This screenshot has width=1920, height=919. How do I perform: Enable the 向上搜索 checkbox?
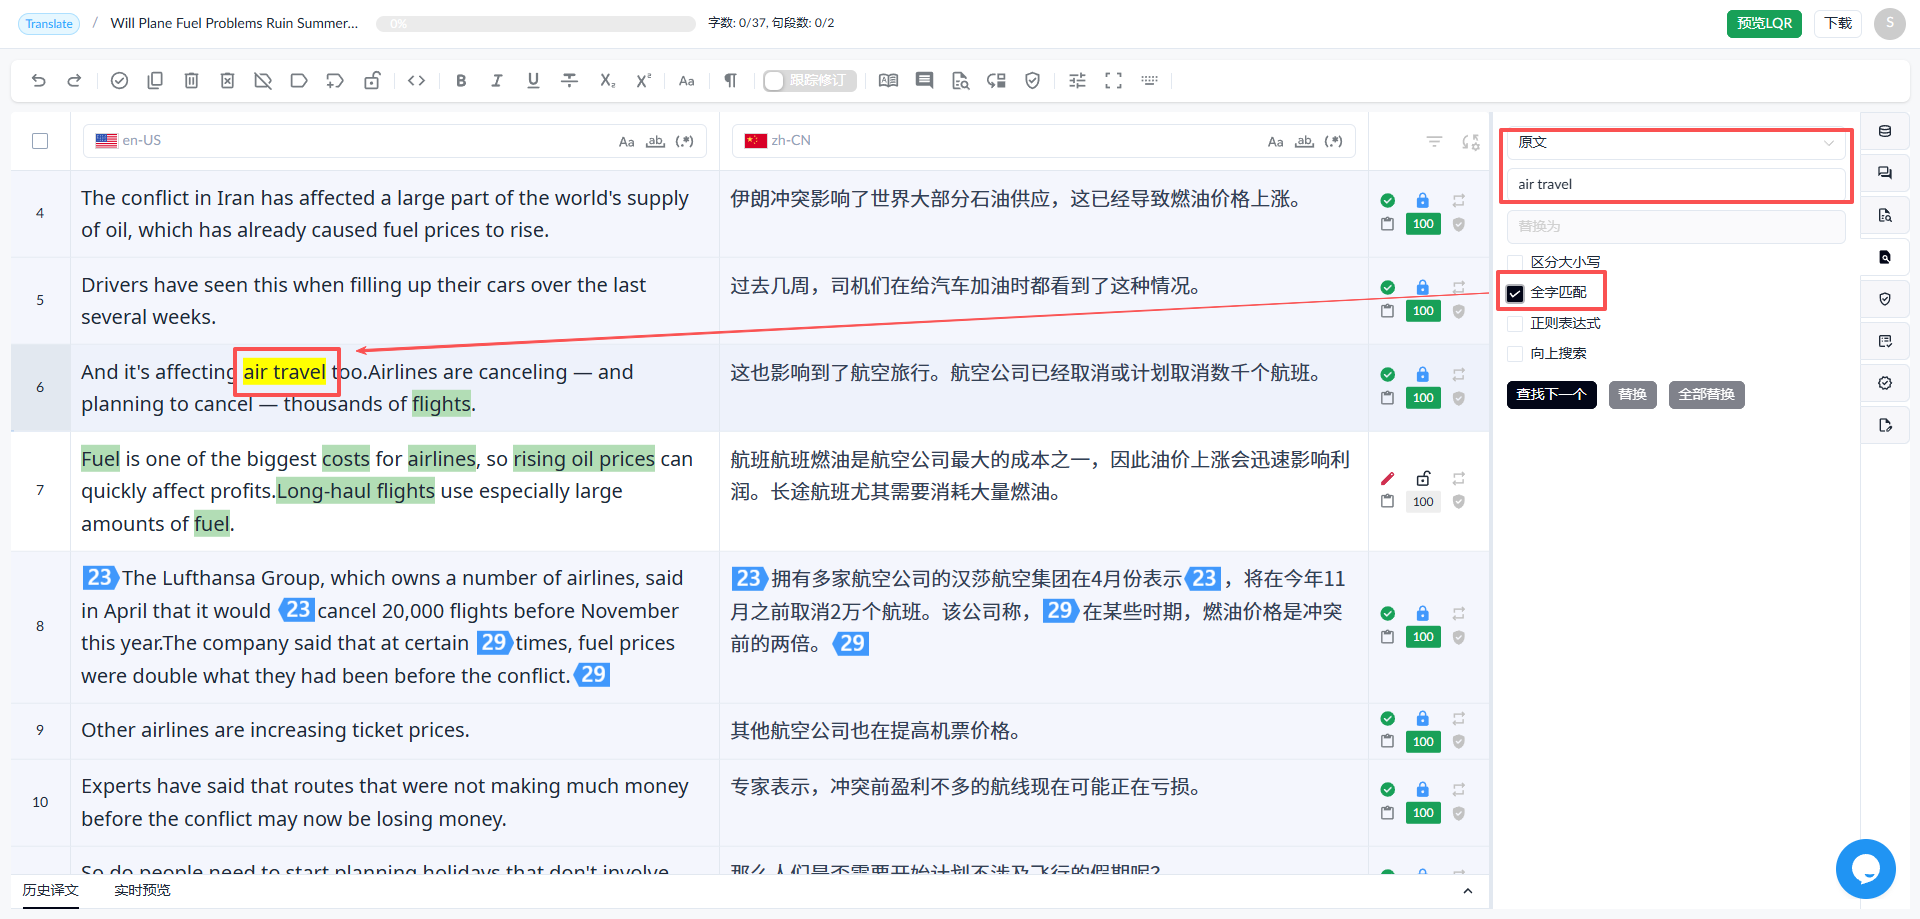[1515, 353]
